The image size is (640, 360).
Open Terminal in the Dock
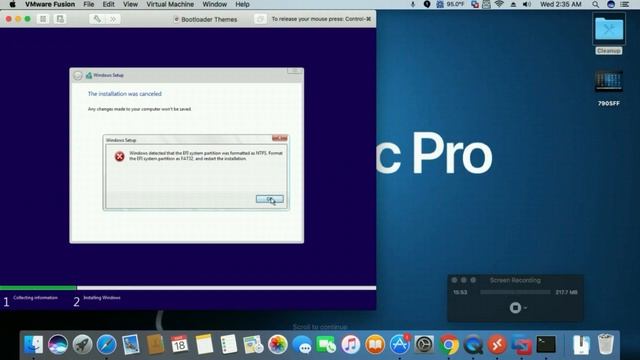click(546, 344)
